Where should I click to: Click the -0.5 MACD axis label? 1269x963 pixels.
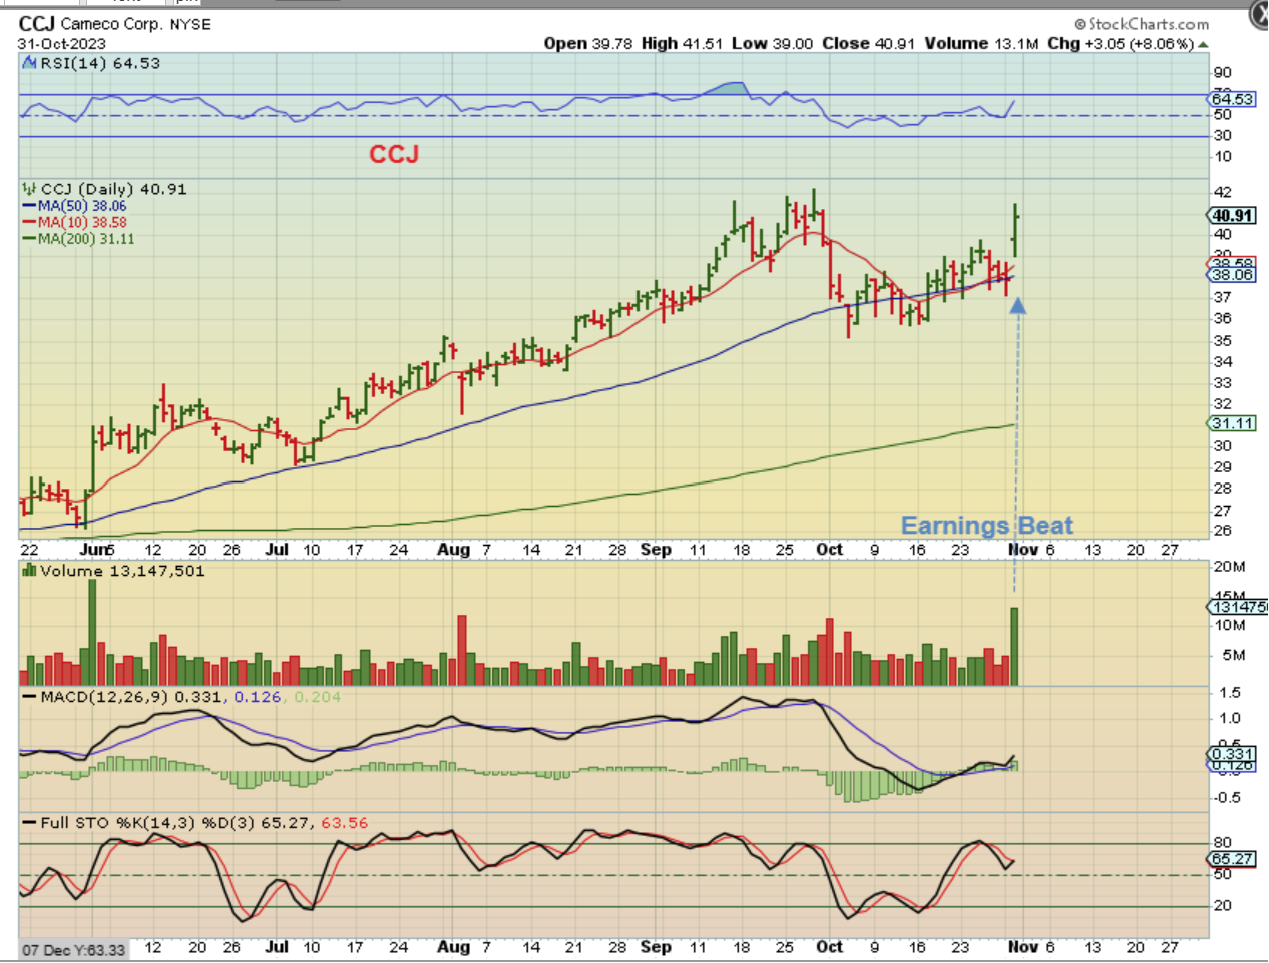tap(1228, 797)
